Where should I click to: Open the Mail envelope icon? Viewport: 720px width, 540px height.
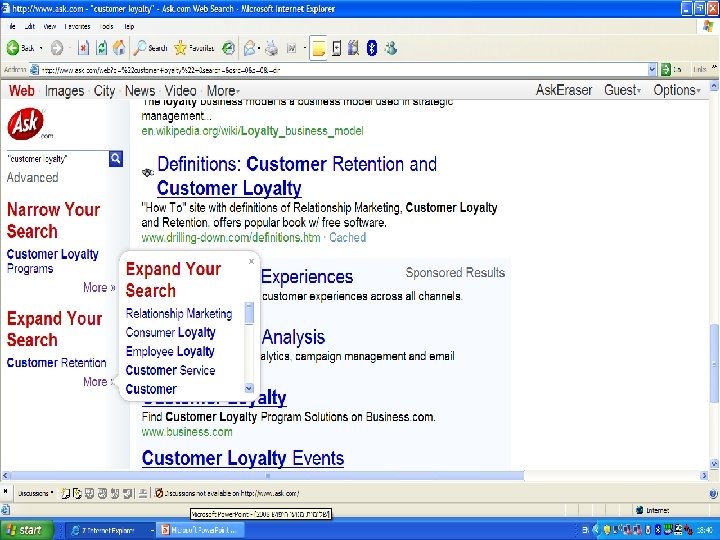pyautogui.click(x=249, y=48)
